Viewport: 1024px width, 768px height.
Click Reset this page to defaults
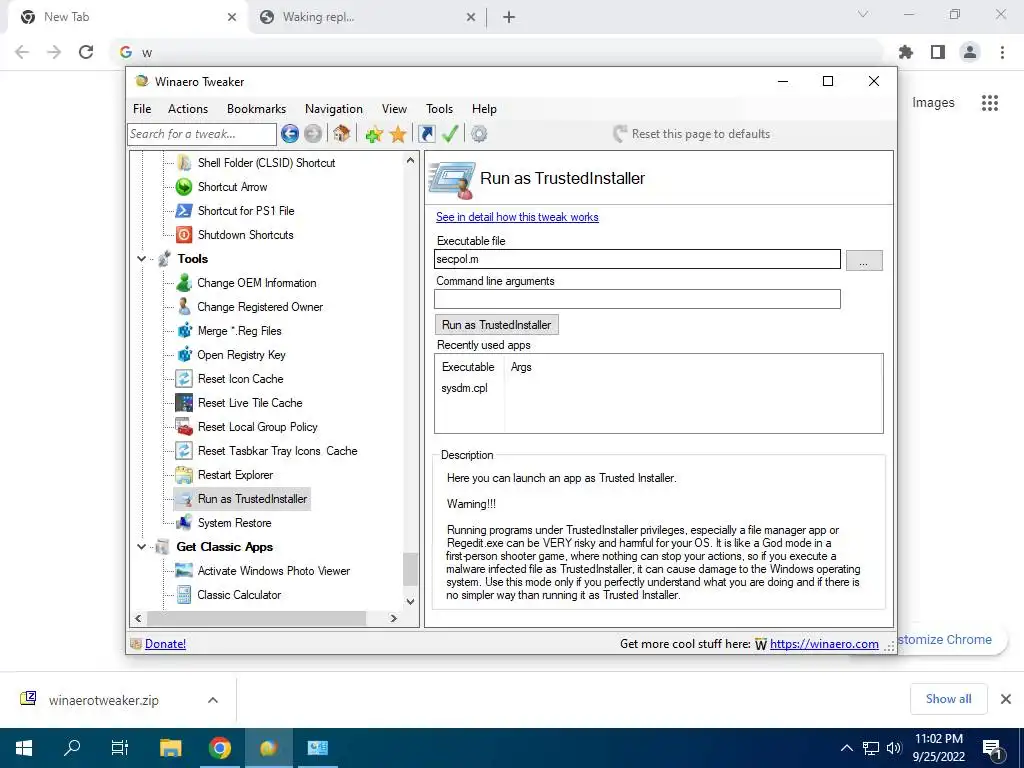692,134
